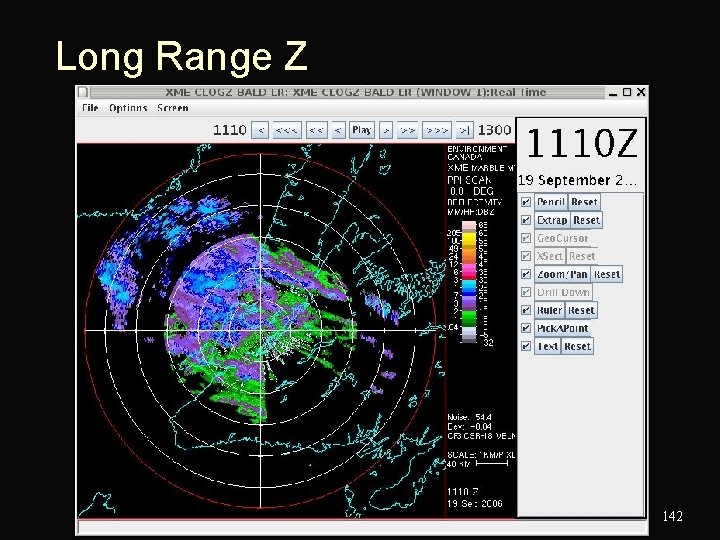
Task: Click the '19 September 2...' date label
Action: pyautogui.click(x=578, y=180)
